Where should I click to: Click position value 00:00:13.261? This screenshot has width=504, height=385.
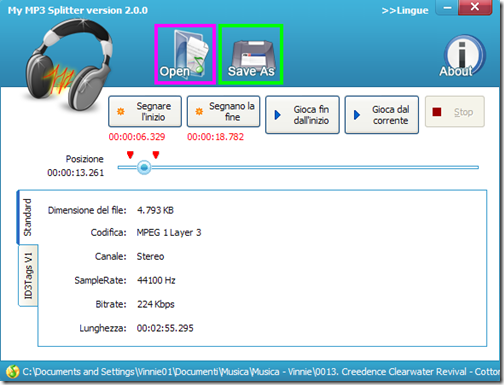(76, 173)
